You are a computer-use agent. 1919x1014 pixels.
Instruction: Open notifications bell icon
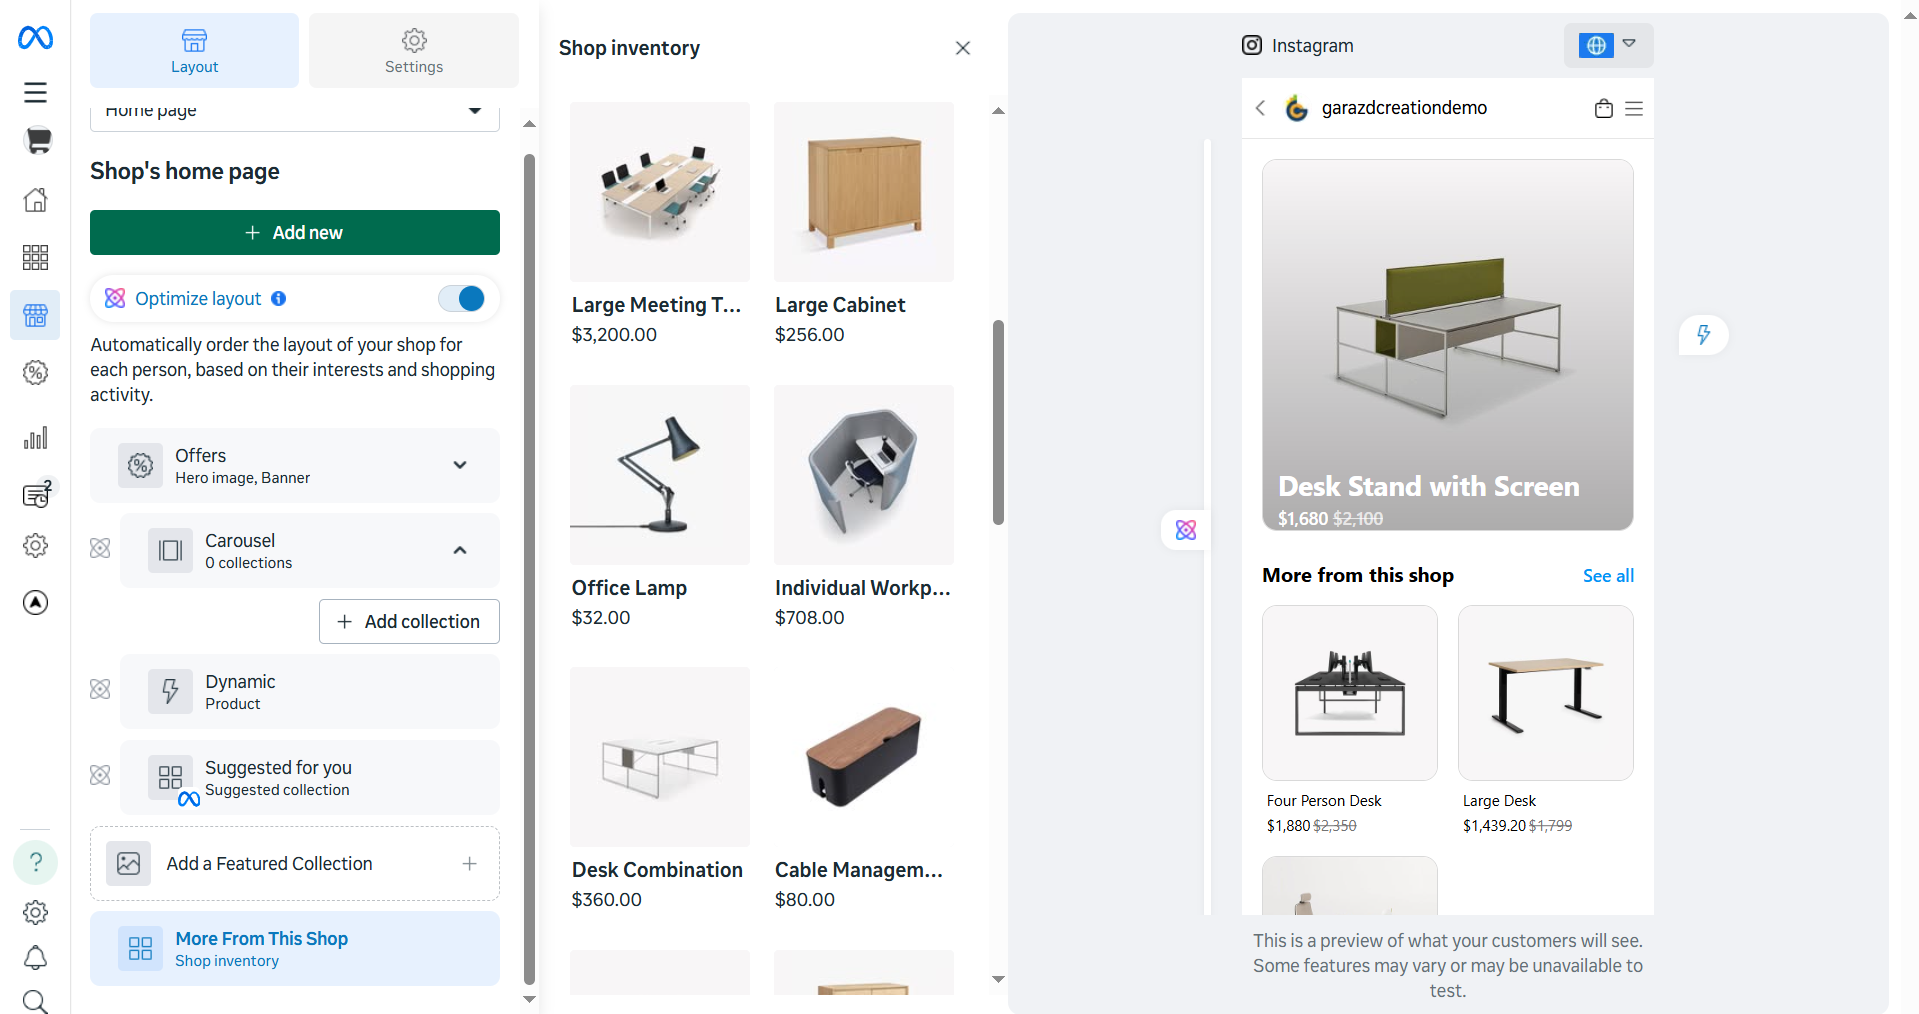pyautogui.click(x=35, y=958)
